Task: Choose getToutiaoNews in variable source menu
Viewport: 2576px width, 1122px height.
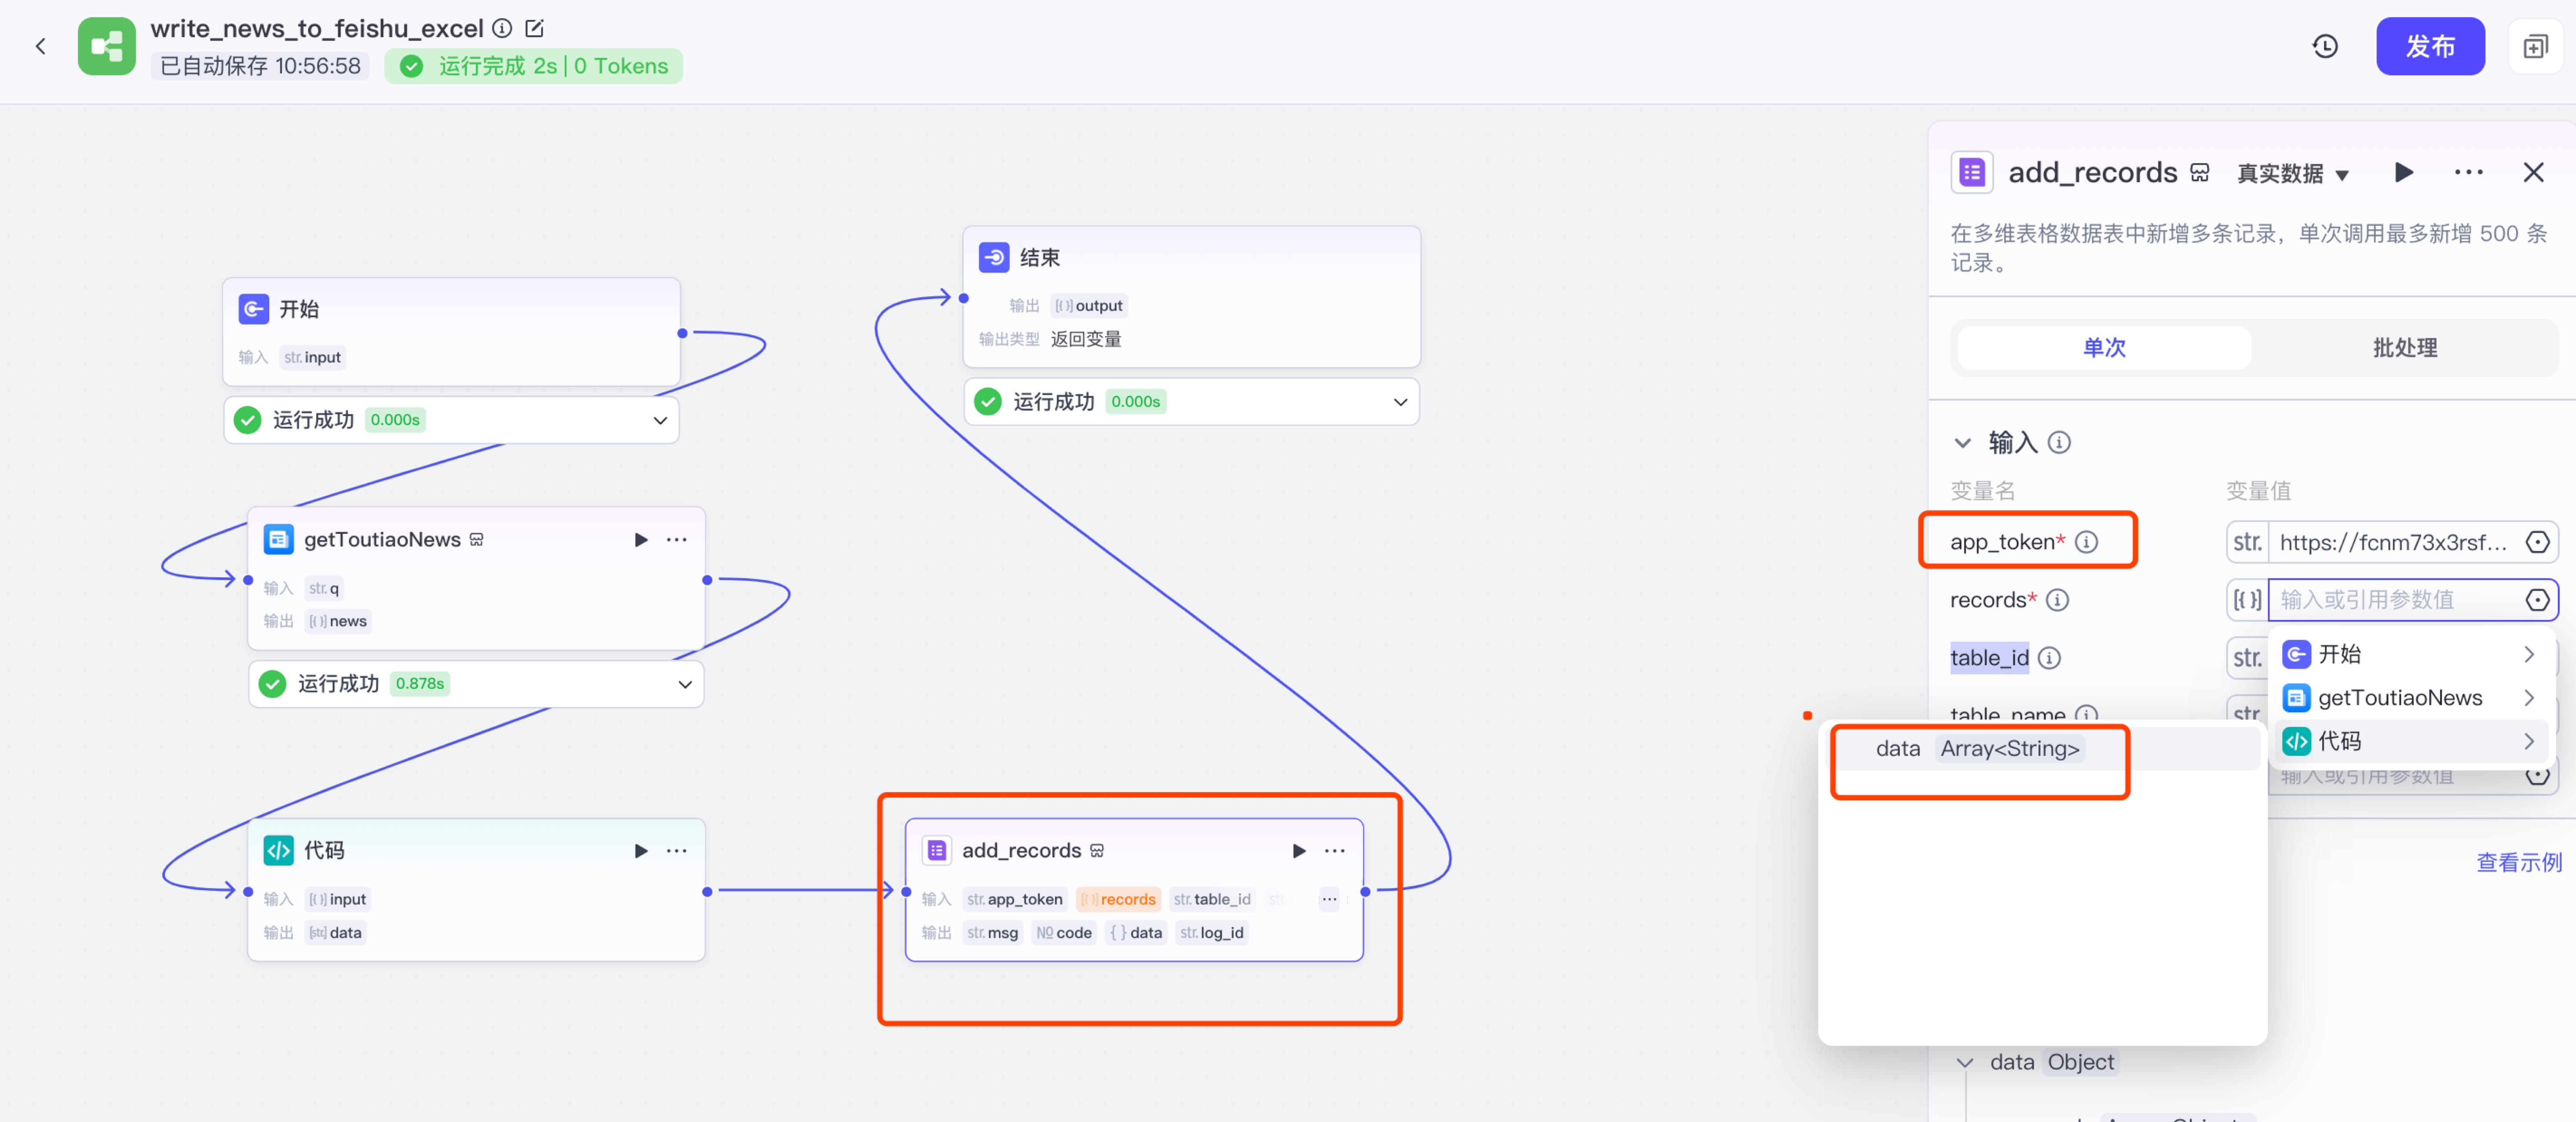Action: (x=2400, y=697)
